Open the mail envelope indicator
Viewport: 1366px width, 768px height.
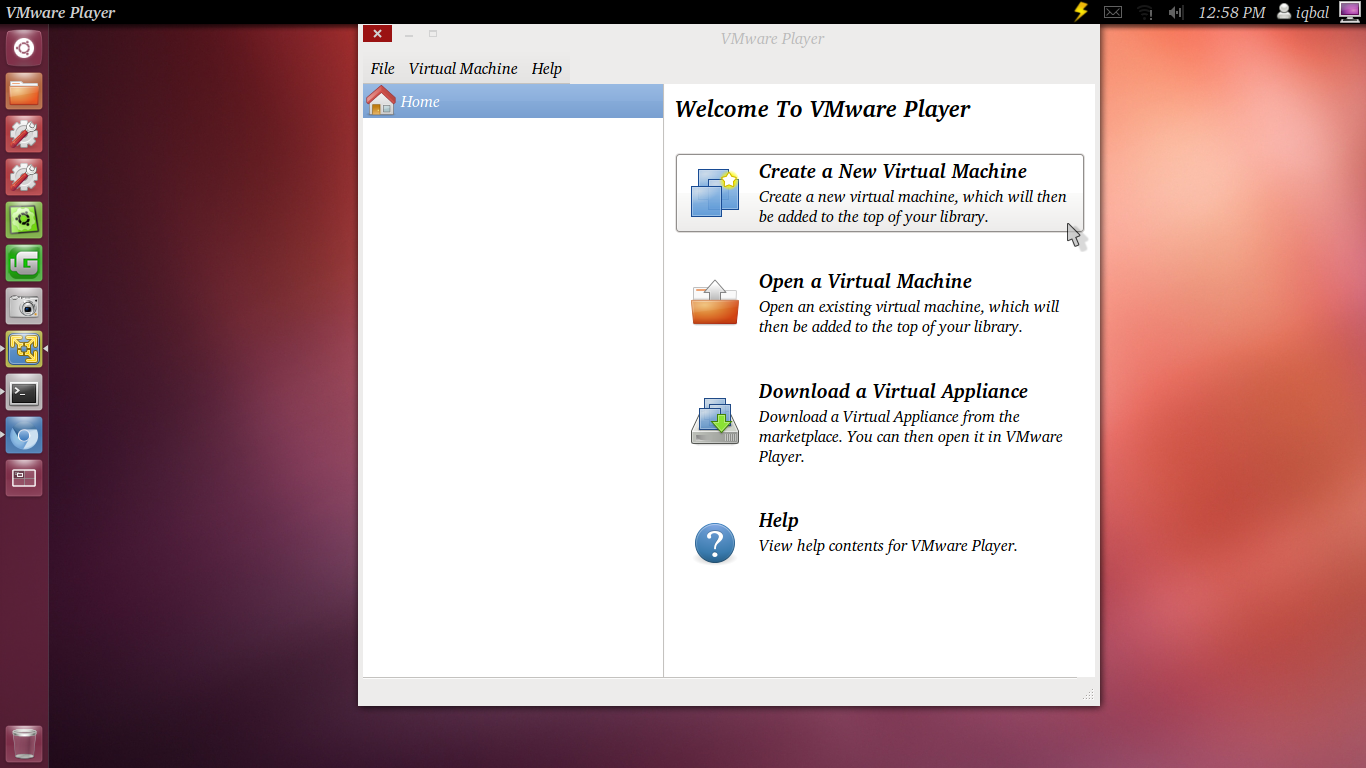click(x=1113, y=12)
